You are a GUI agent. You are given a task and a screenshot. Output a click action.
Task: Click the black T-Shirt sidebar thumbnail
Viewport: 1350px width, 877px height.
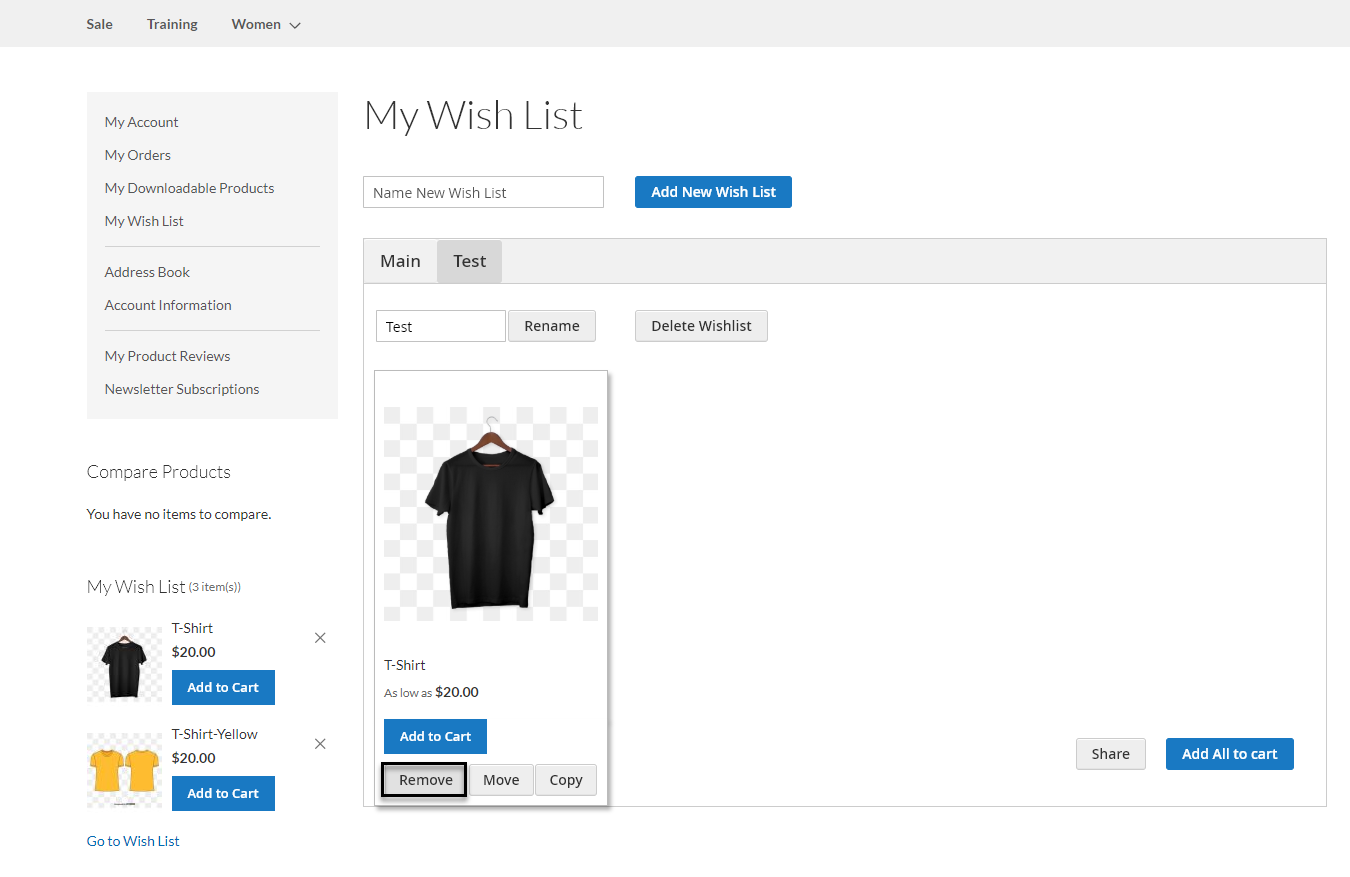pos(124,664)
